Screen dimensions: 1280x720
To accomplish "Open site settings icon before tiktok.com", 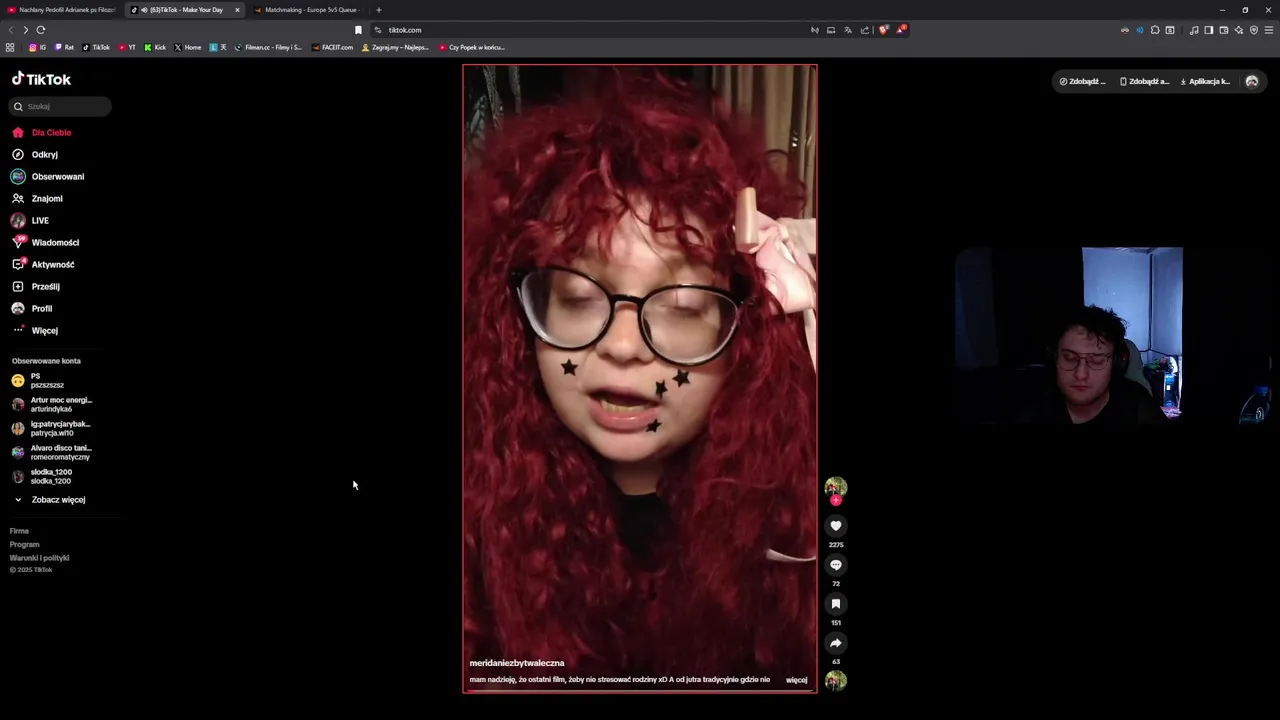I will coord(378,30).
